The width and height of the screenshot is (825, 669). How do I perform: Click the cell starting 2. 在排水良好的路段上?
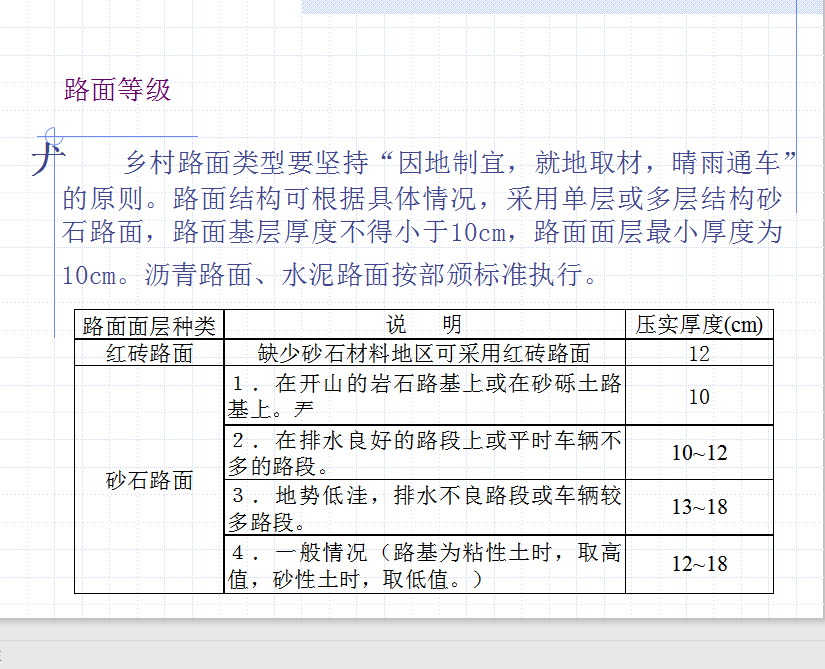point(425,452)
